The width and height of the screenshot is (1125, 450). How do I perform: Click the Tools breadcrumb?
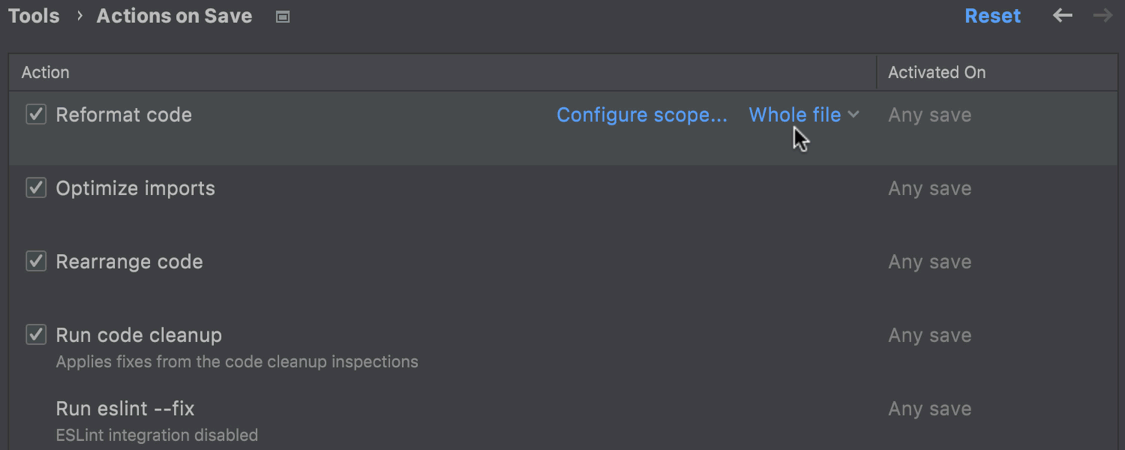pos(34,17)
